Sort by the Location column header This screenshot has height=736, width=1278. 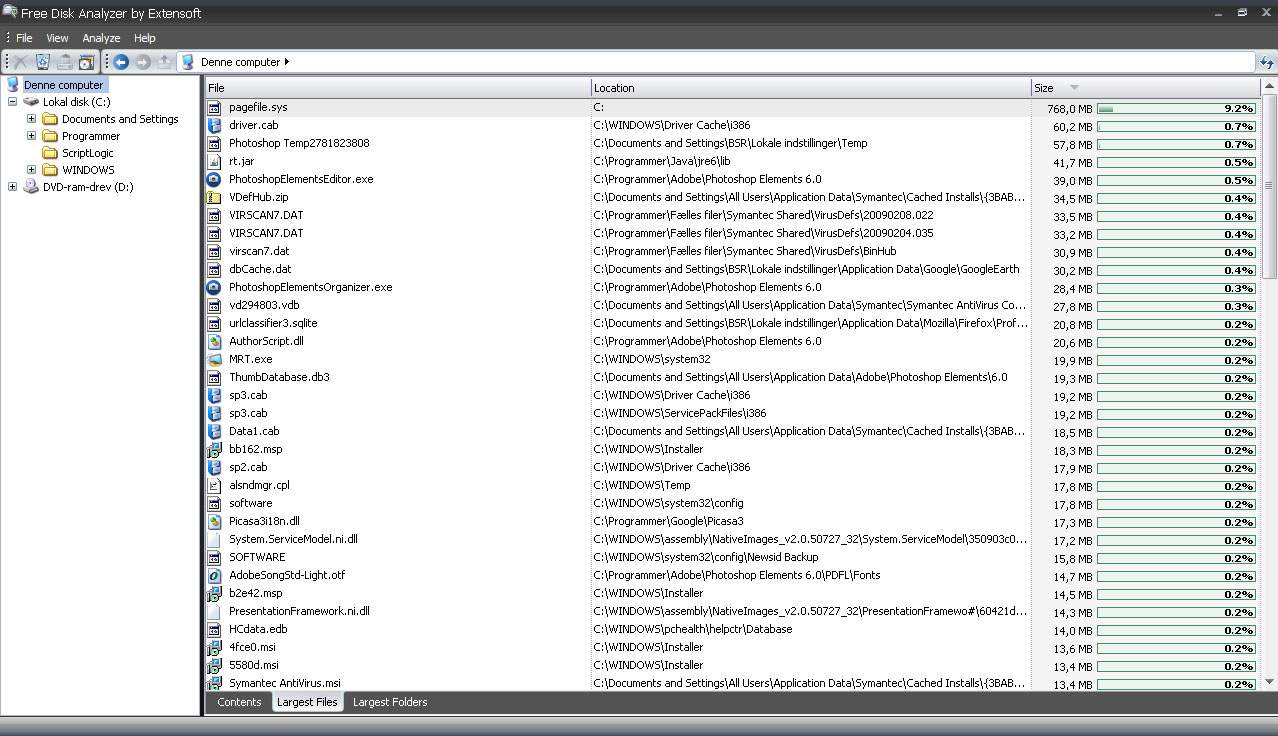(811, 88)
